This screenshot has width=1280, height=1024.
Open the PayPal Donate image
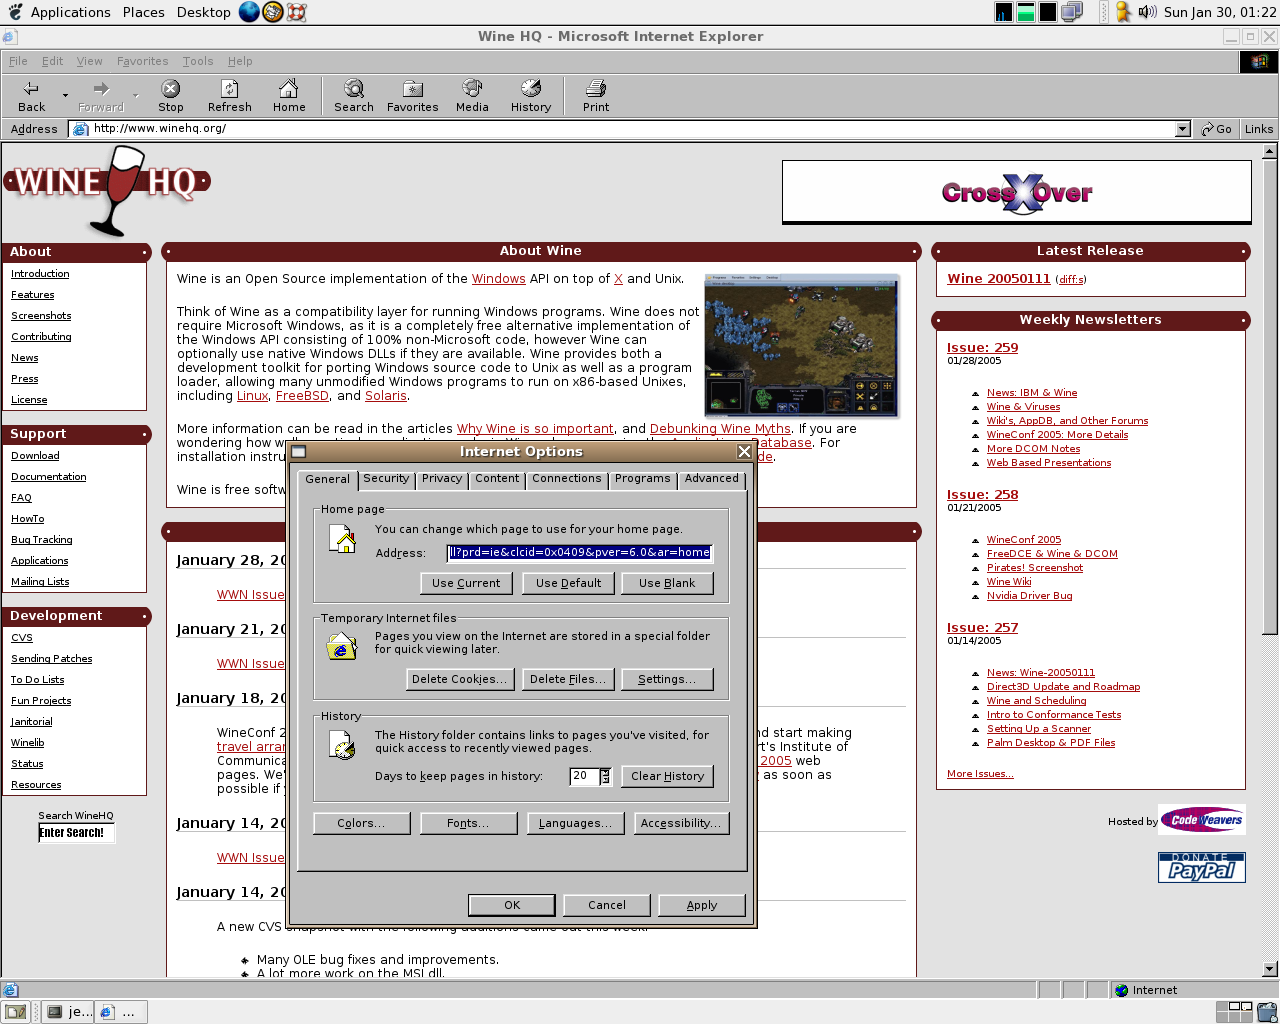click(1201, 867)
